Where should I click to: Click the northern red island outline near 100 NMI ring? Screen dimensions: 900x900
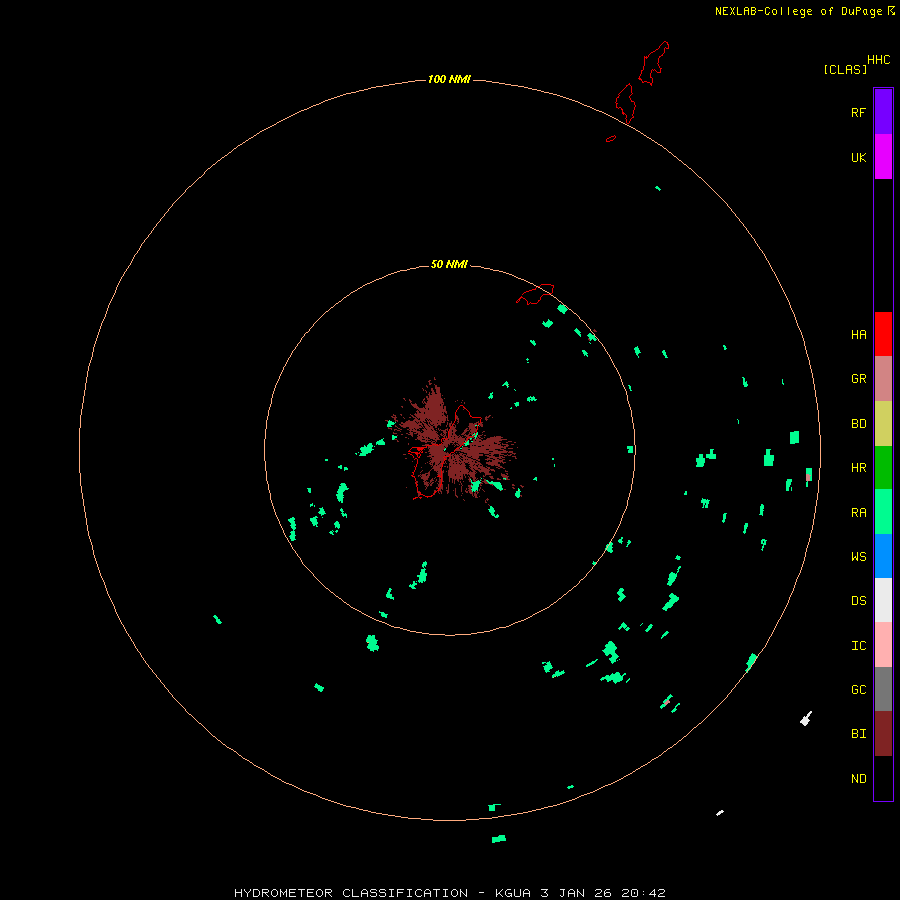tap(626, 103)
